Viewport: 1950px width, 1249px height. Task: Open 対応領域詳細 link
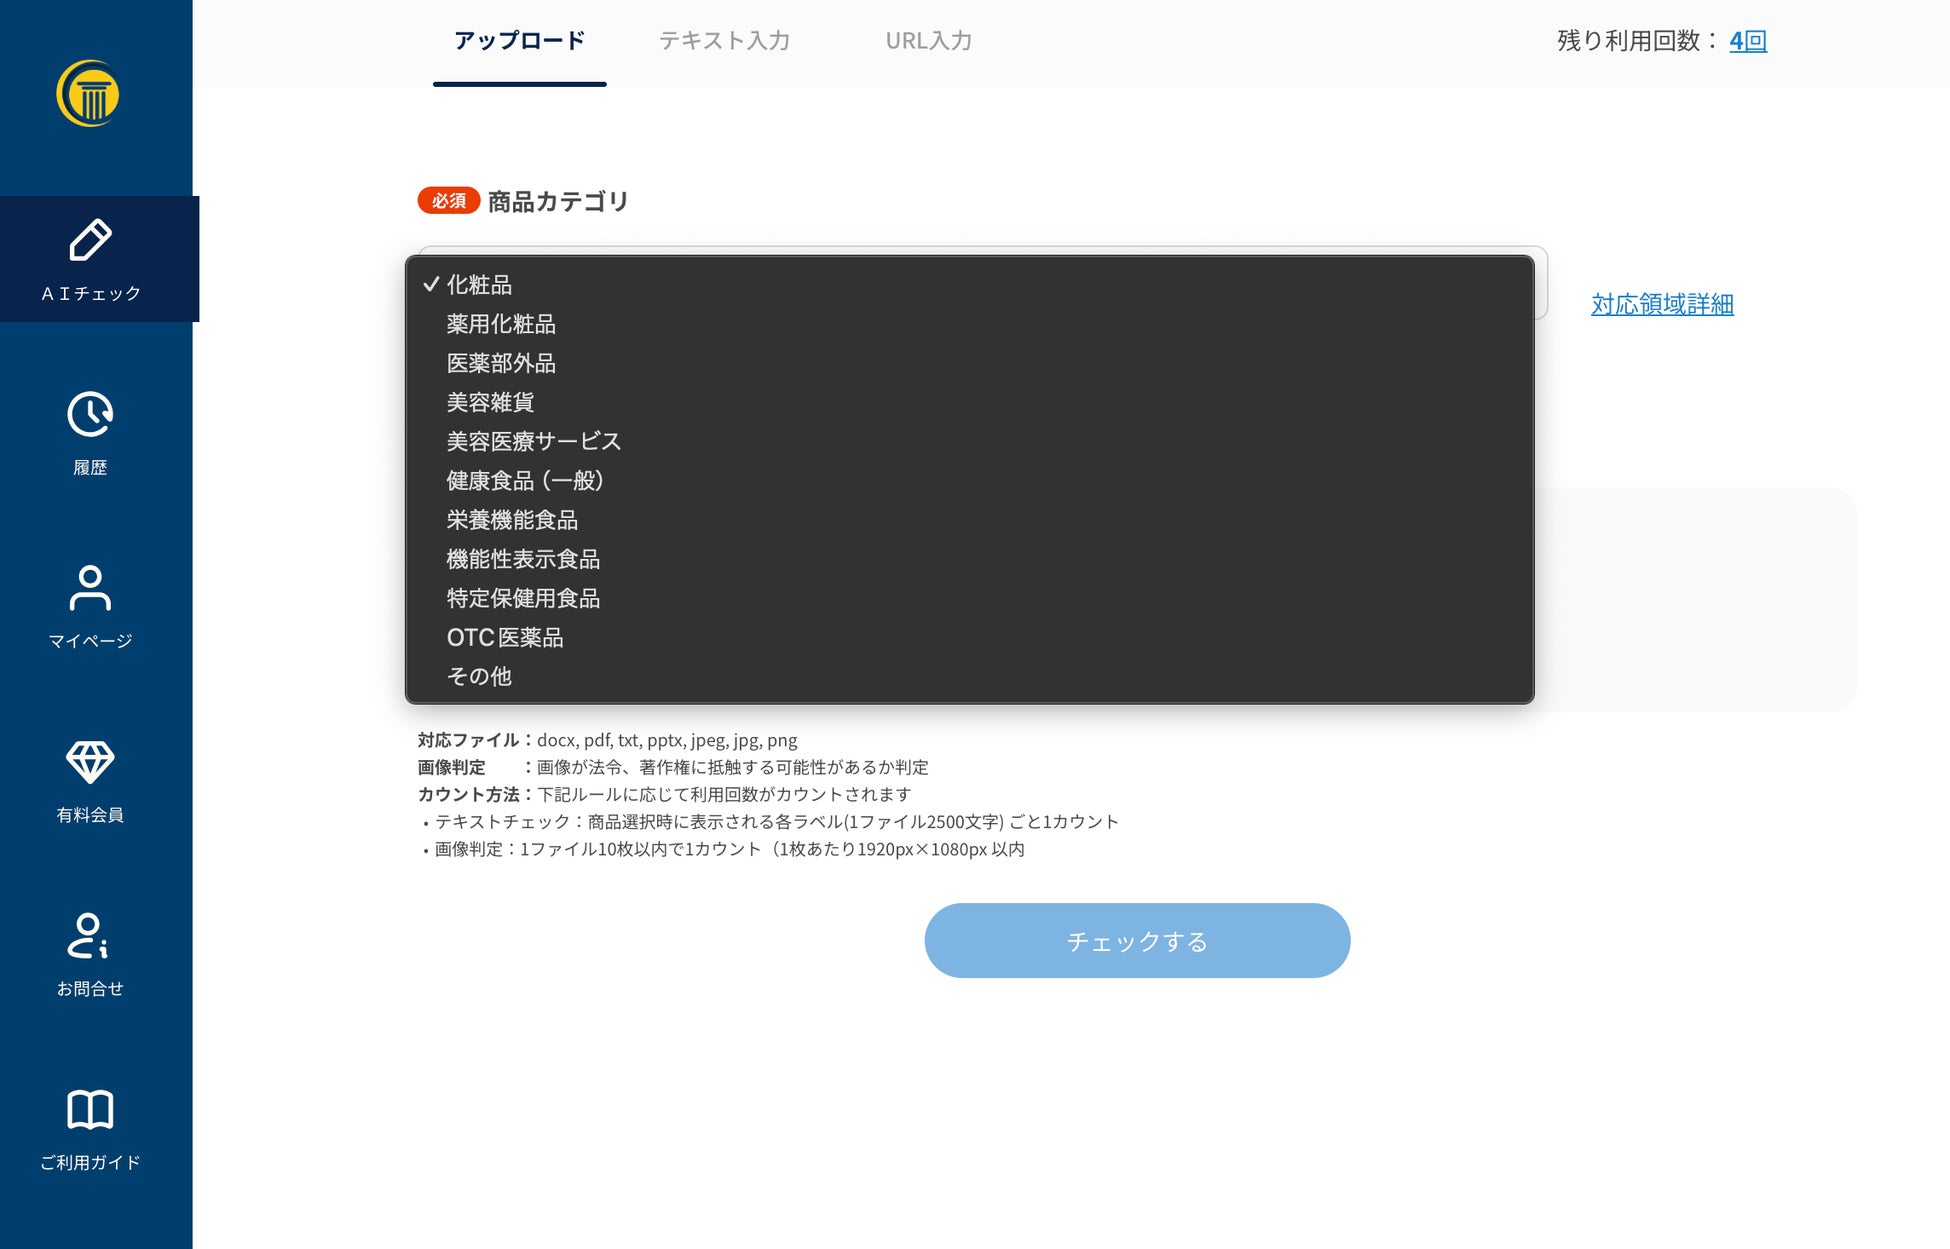pos(1662,304)
